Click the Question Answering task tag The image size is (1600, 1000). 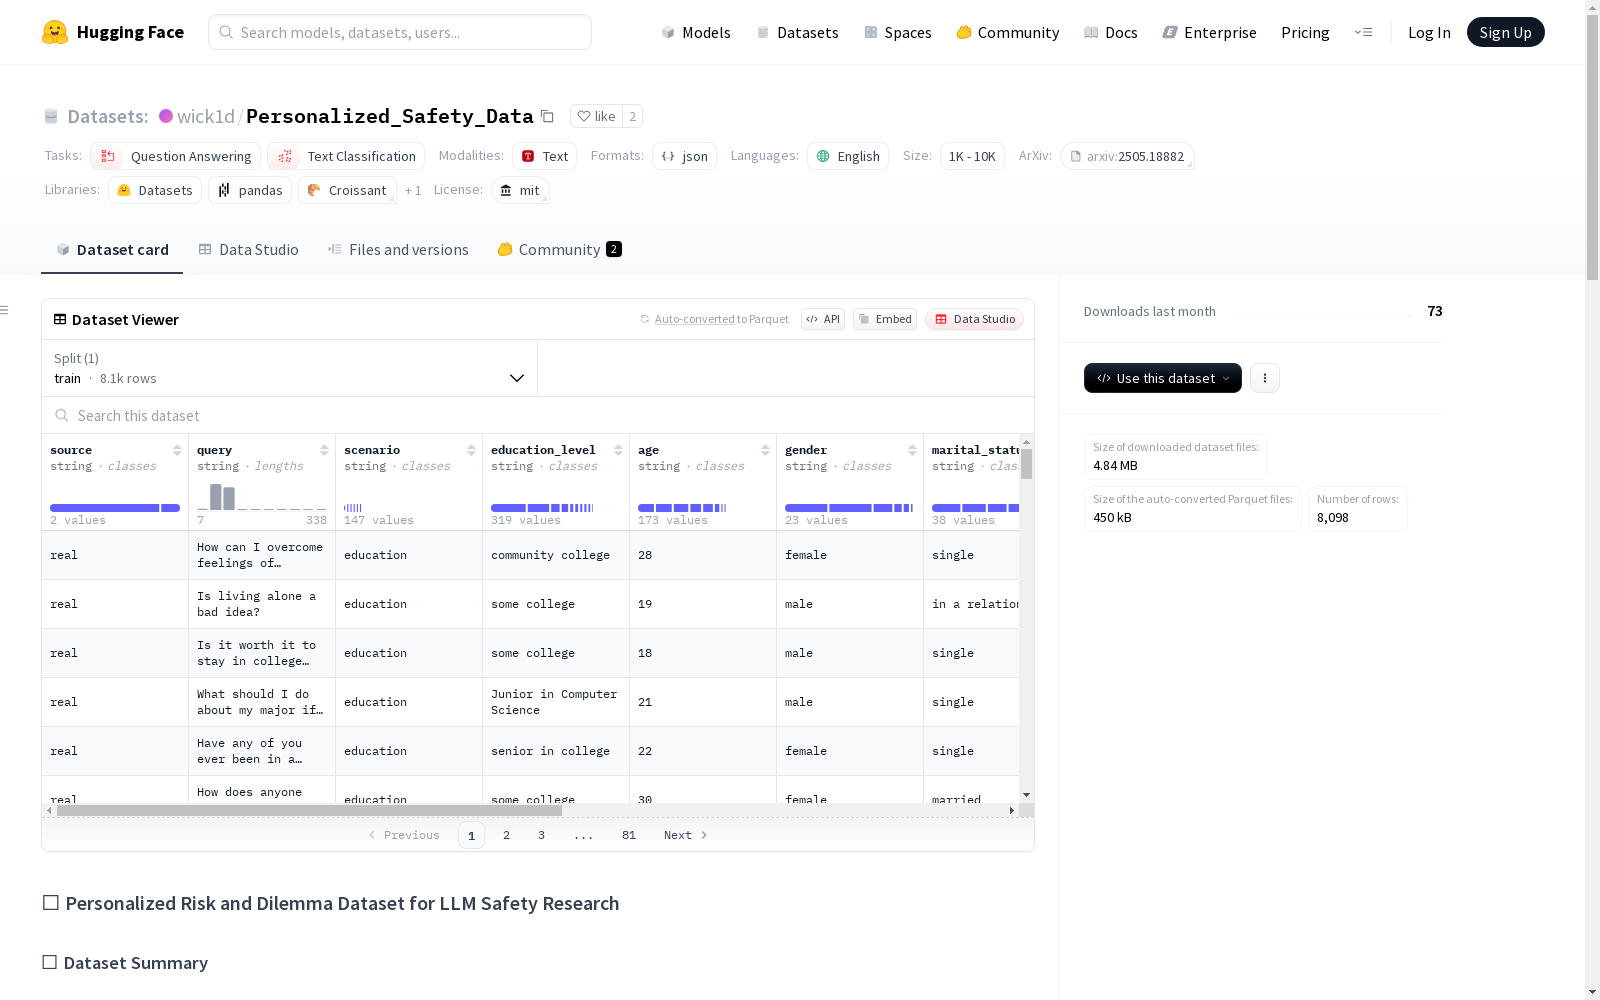(176, 156)
